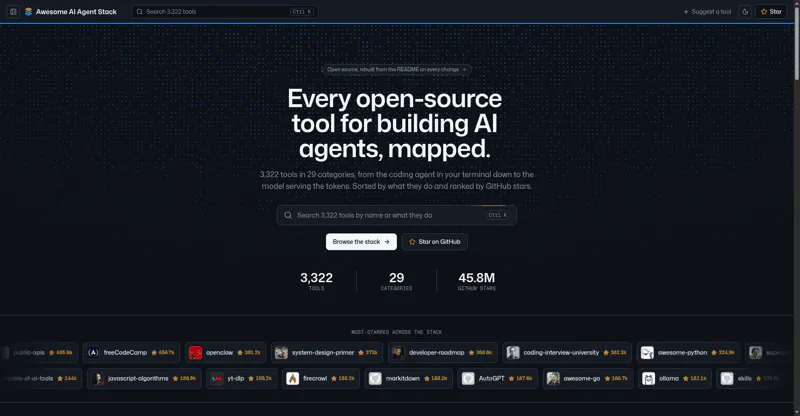The width and height of the screenshot is (800, 416).
Task: Open the README rebuild announcement pill
Action: pos(396,69)
